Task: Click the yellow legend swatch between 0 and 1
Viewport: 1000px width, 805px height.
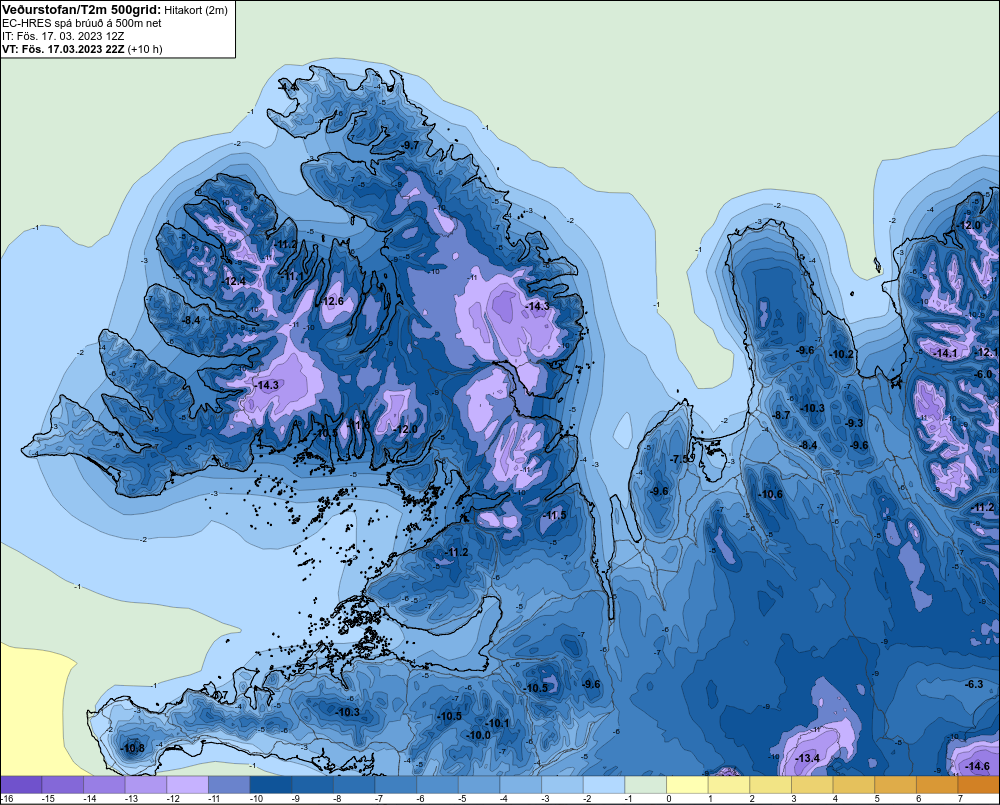Action: tap(688, 785)
